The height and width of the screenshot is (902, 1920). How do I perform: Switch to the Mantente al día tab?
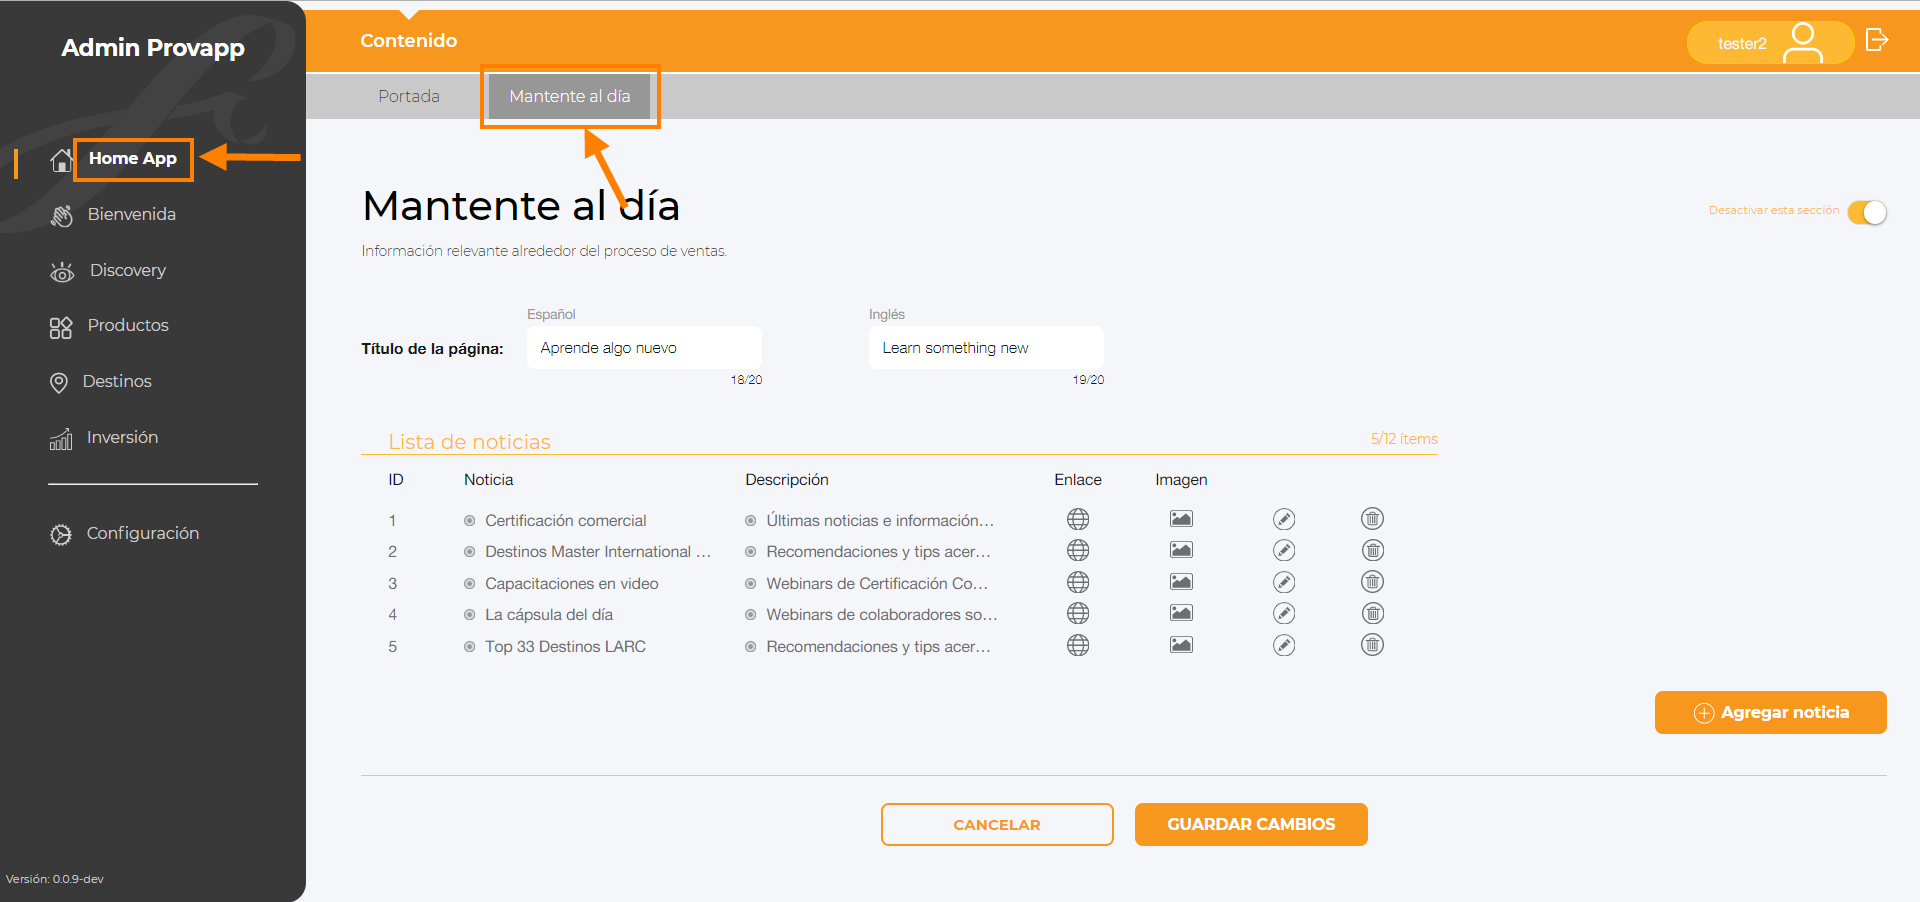click(570, 96)
